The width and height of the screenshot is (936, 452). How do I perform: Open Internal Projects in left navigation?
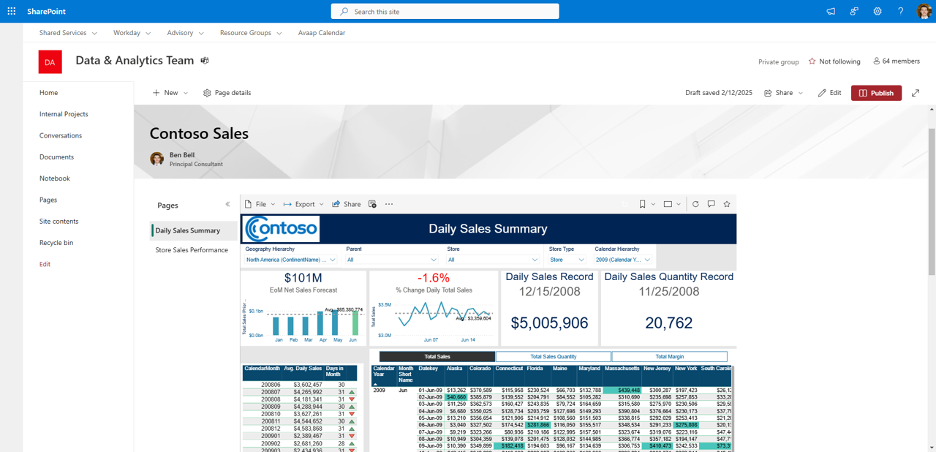click(x=64, y=114)
